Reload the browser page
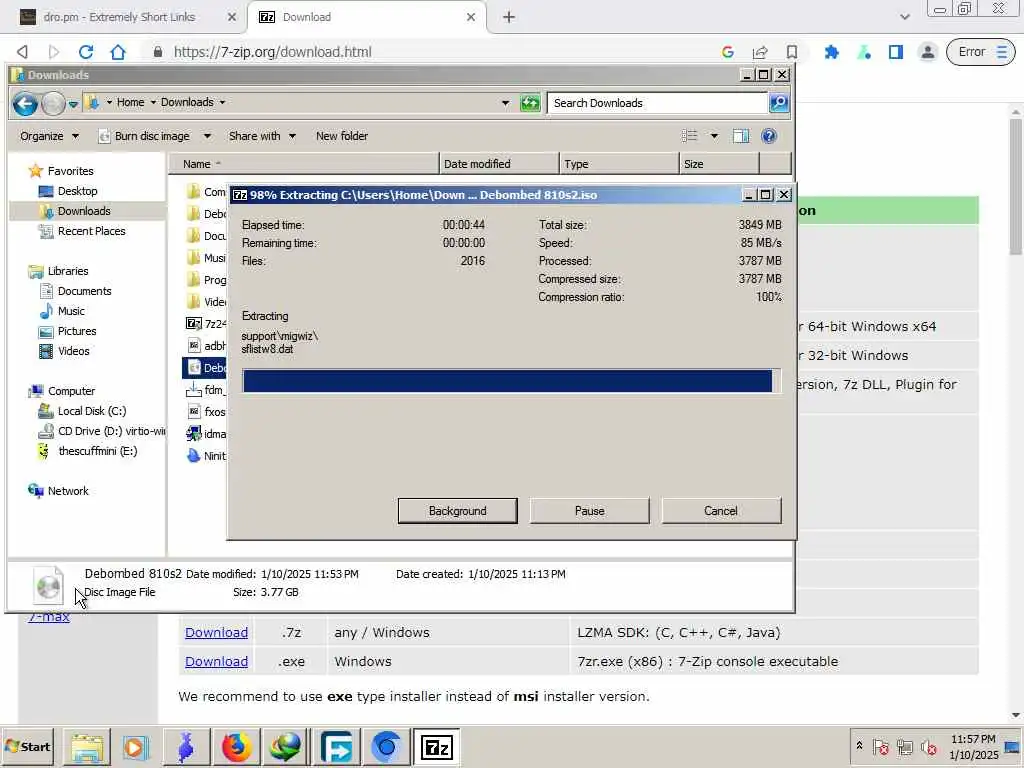This screenshot has height=768, width=1024. tap(86, 52)
